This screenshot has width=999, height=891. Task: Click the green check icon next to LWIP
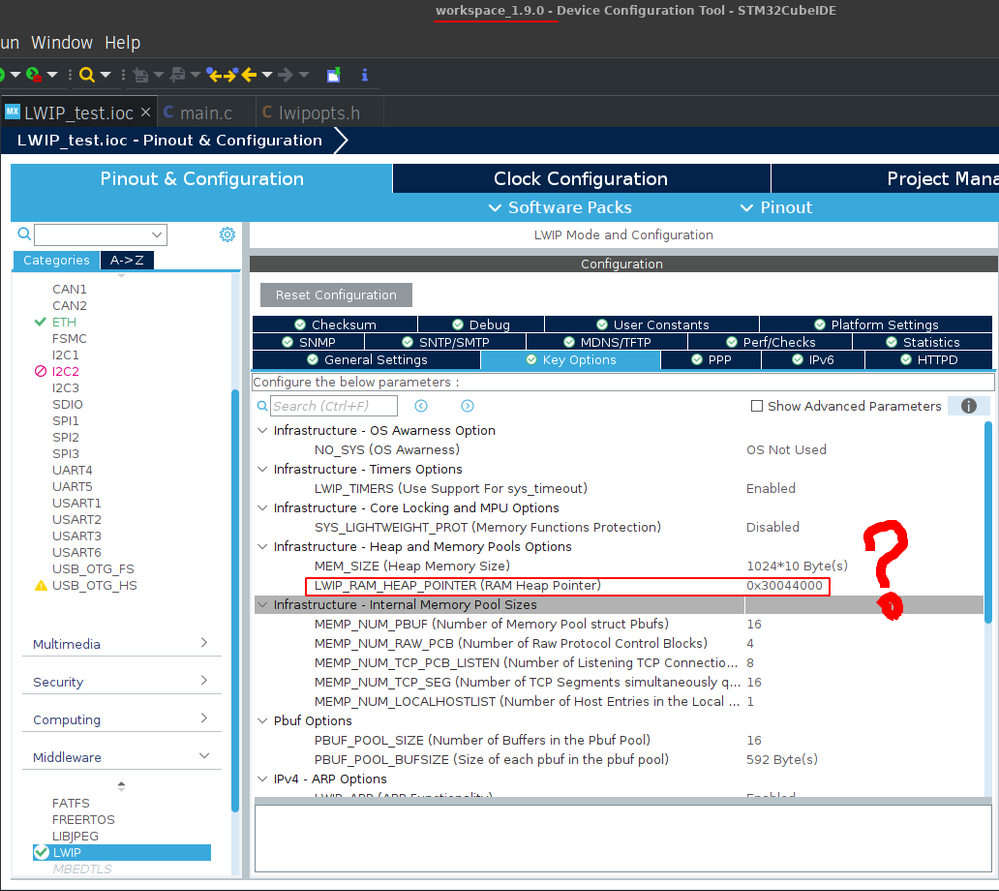(x=41, y=852)
